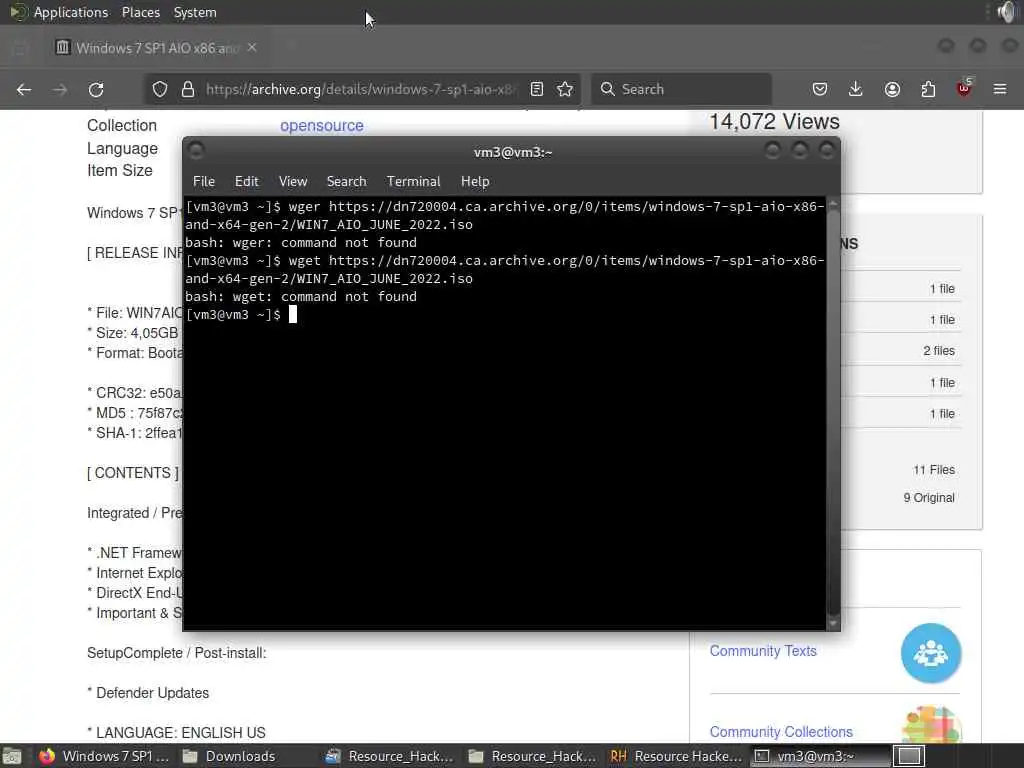Open terminal Help menu
The image size is (1024, 768).
click(475, 182)
